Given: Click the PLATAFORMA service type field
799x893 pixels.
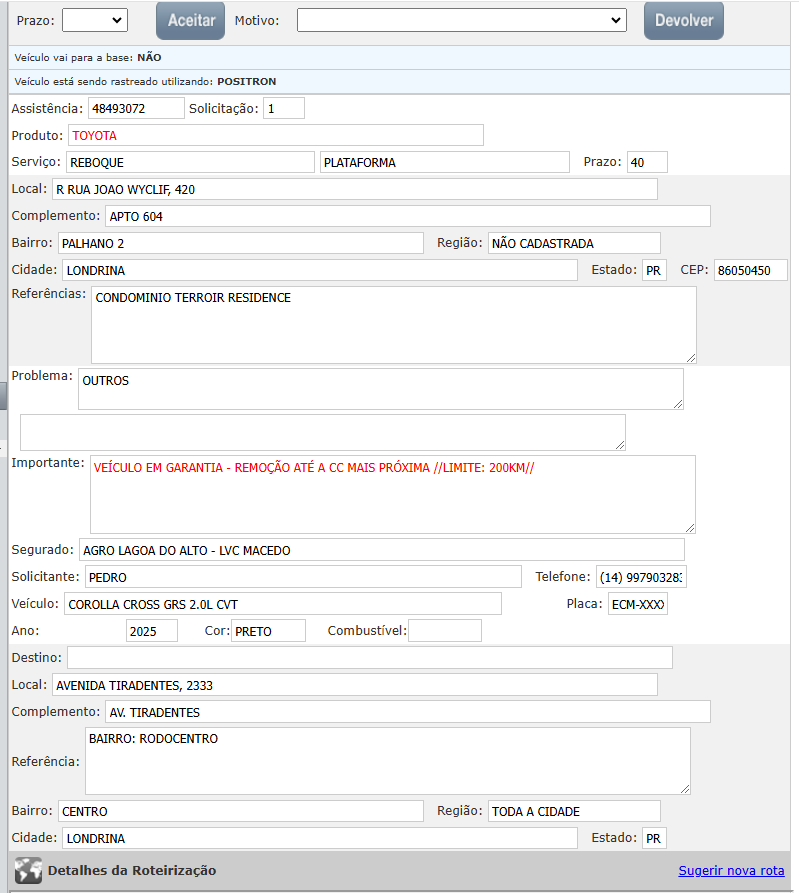Looking at the screenshot, I should pyautogui.click(x=444, y=162).
